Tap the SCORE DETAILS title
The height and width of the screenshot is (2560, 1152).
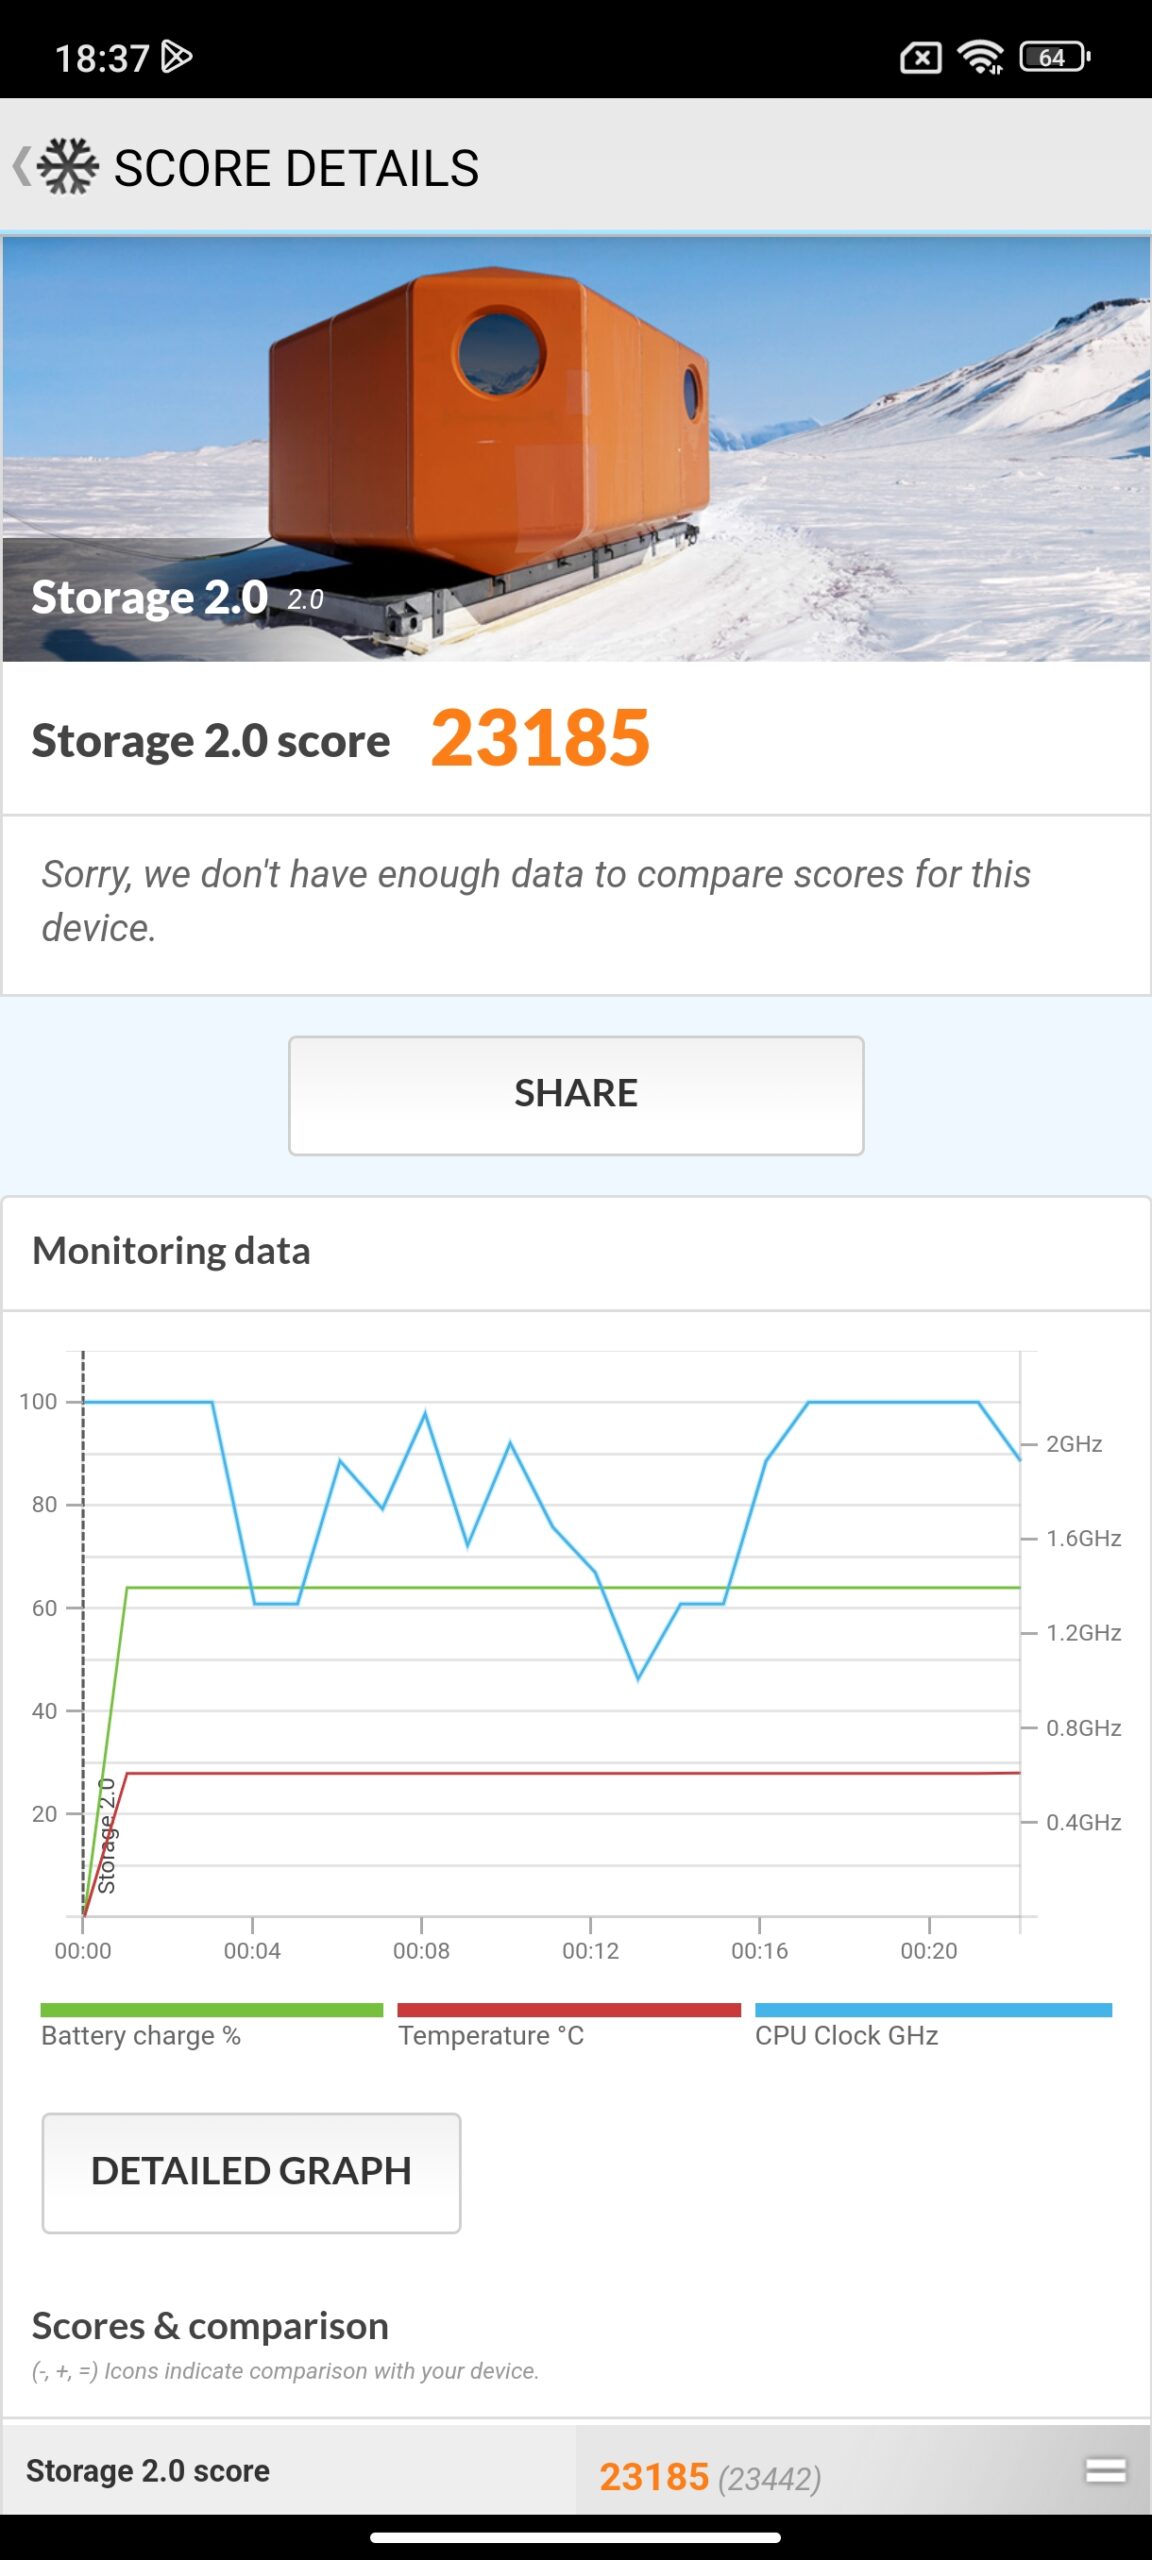296,168
